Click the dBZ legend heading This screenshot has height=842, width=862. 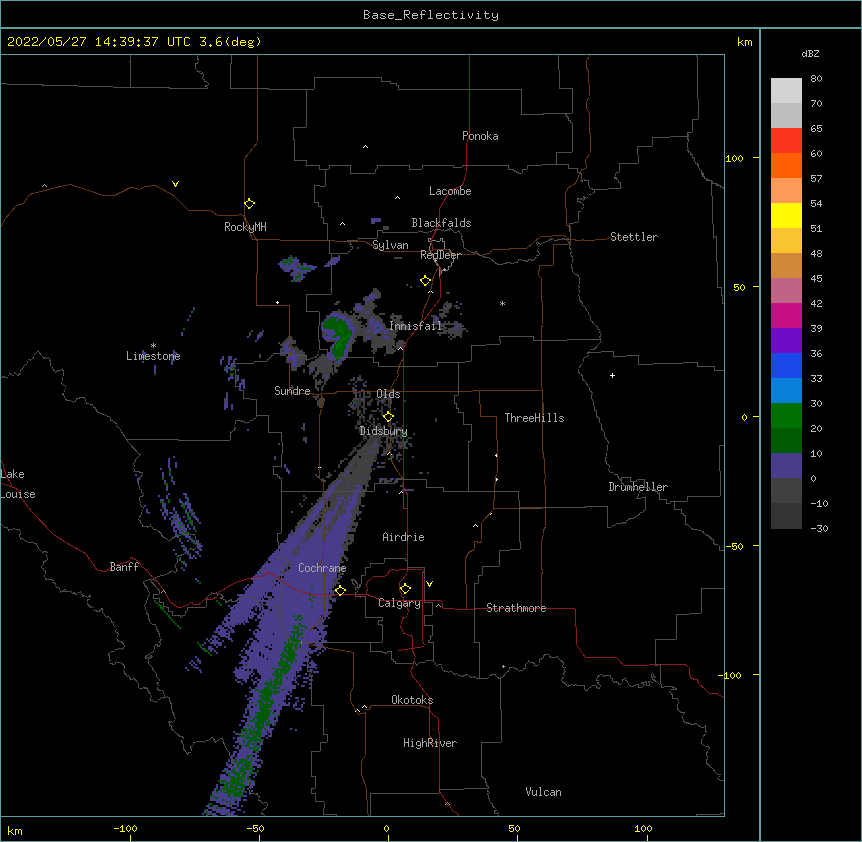pos(810,53)
